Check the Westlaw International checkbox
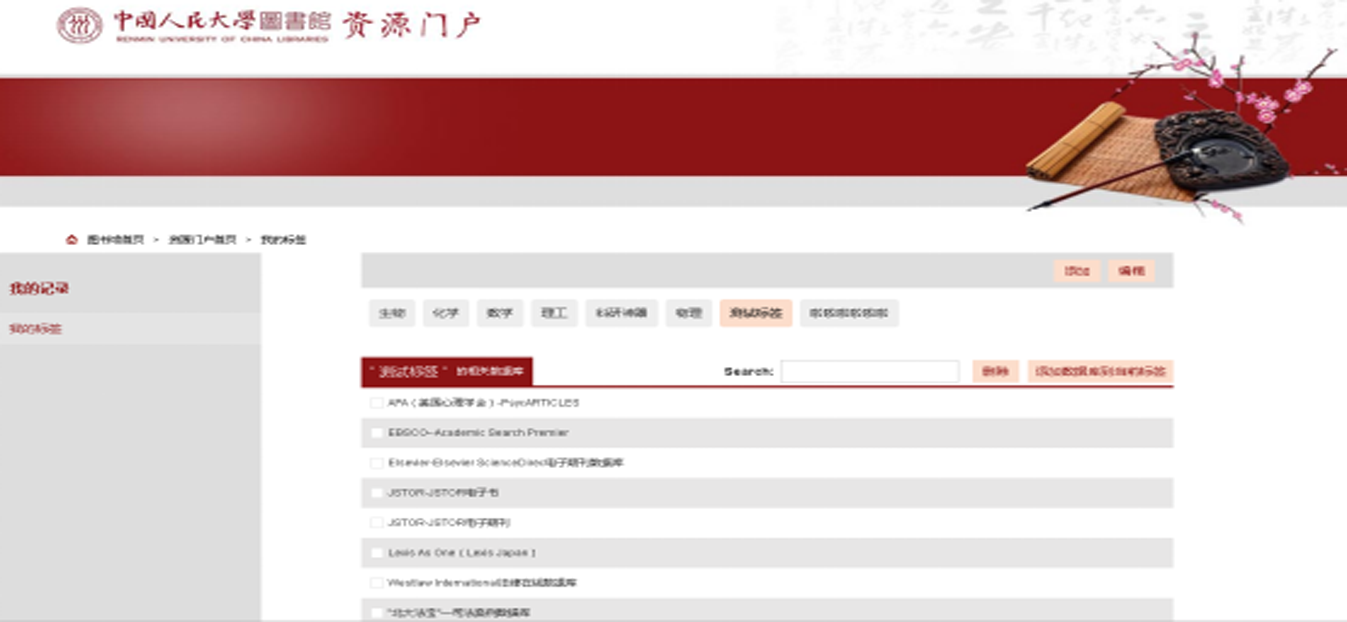Image resolution: width=1347 pixels, height=622 pixels. click(x=377, y=583)
